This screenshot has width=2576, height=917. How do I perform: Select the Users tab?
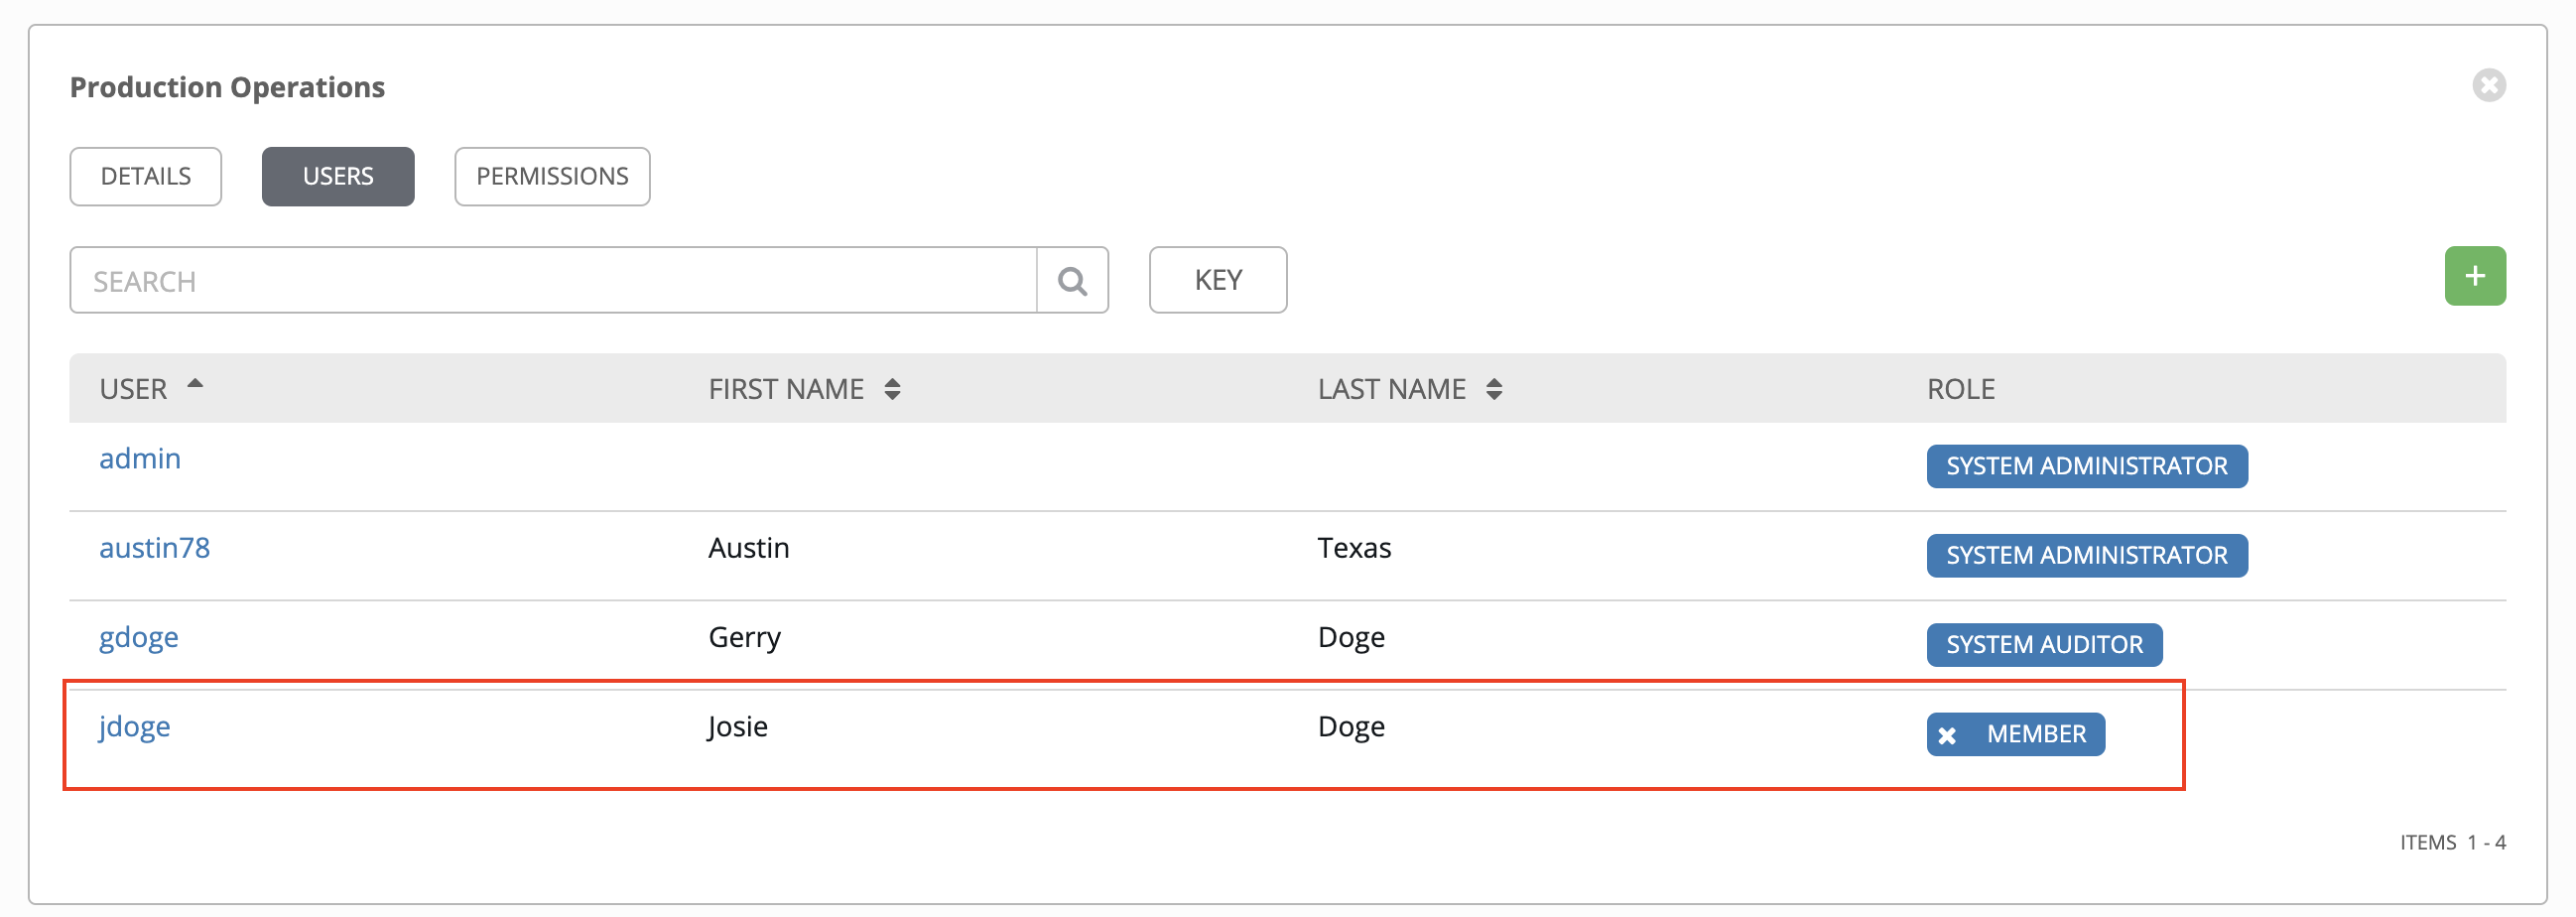point(338,177)
